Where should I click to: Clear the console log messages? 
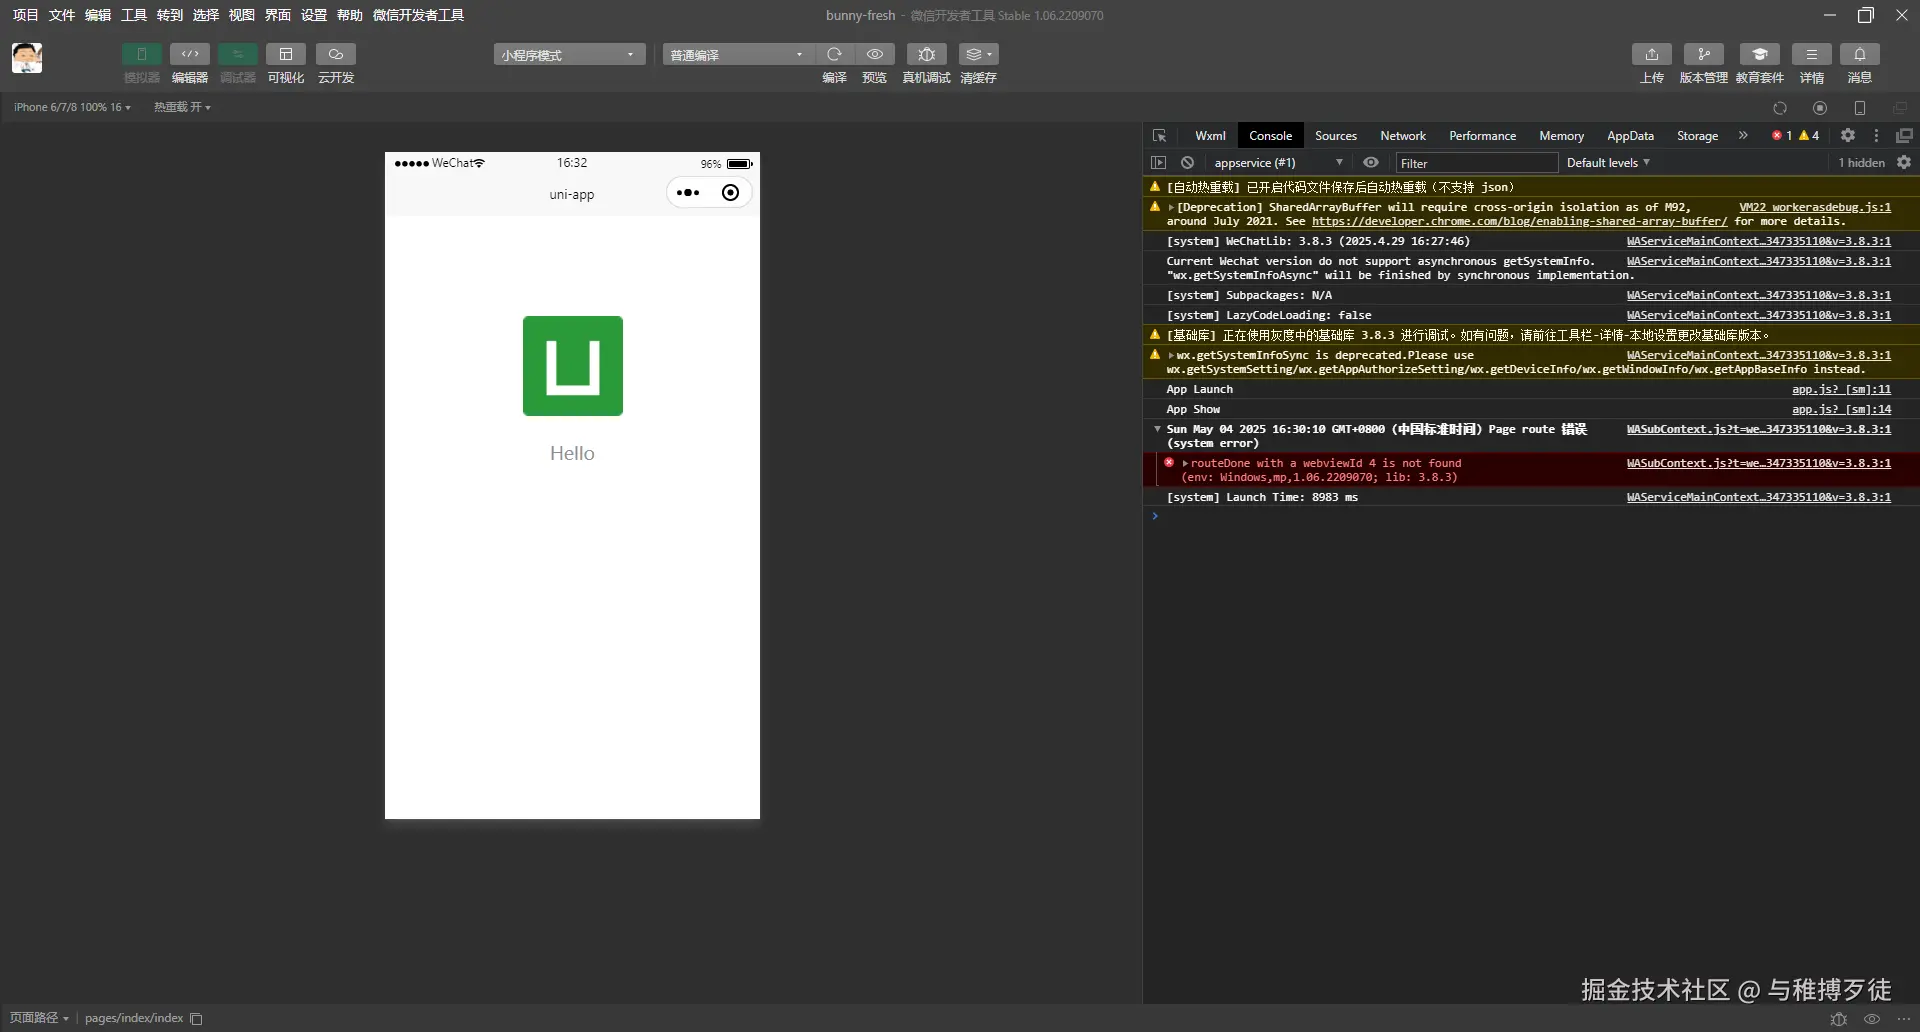1187,163
